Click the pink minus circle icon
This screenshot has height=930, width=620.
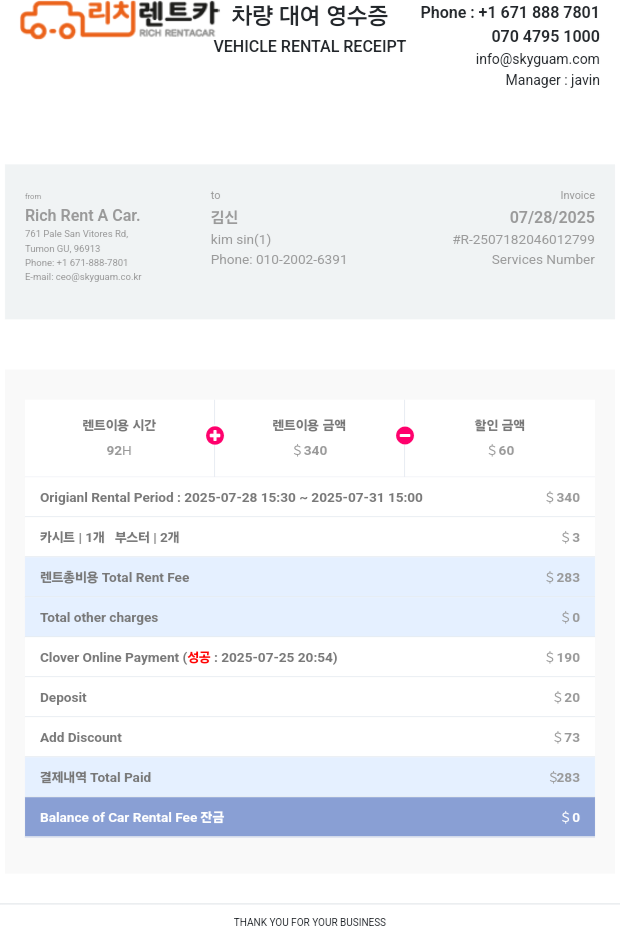(x=405, y=436)
